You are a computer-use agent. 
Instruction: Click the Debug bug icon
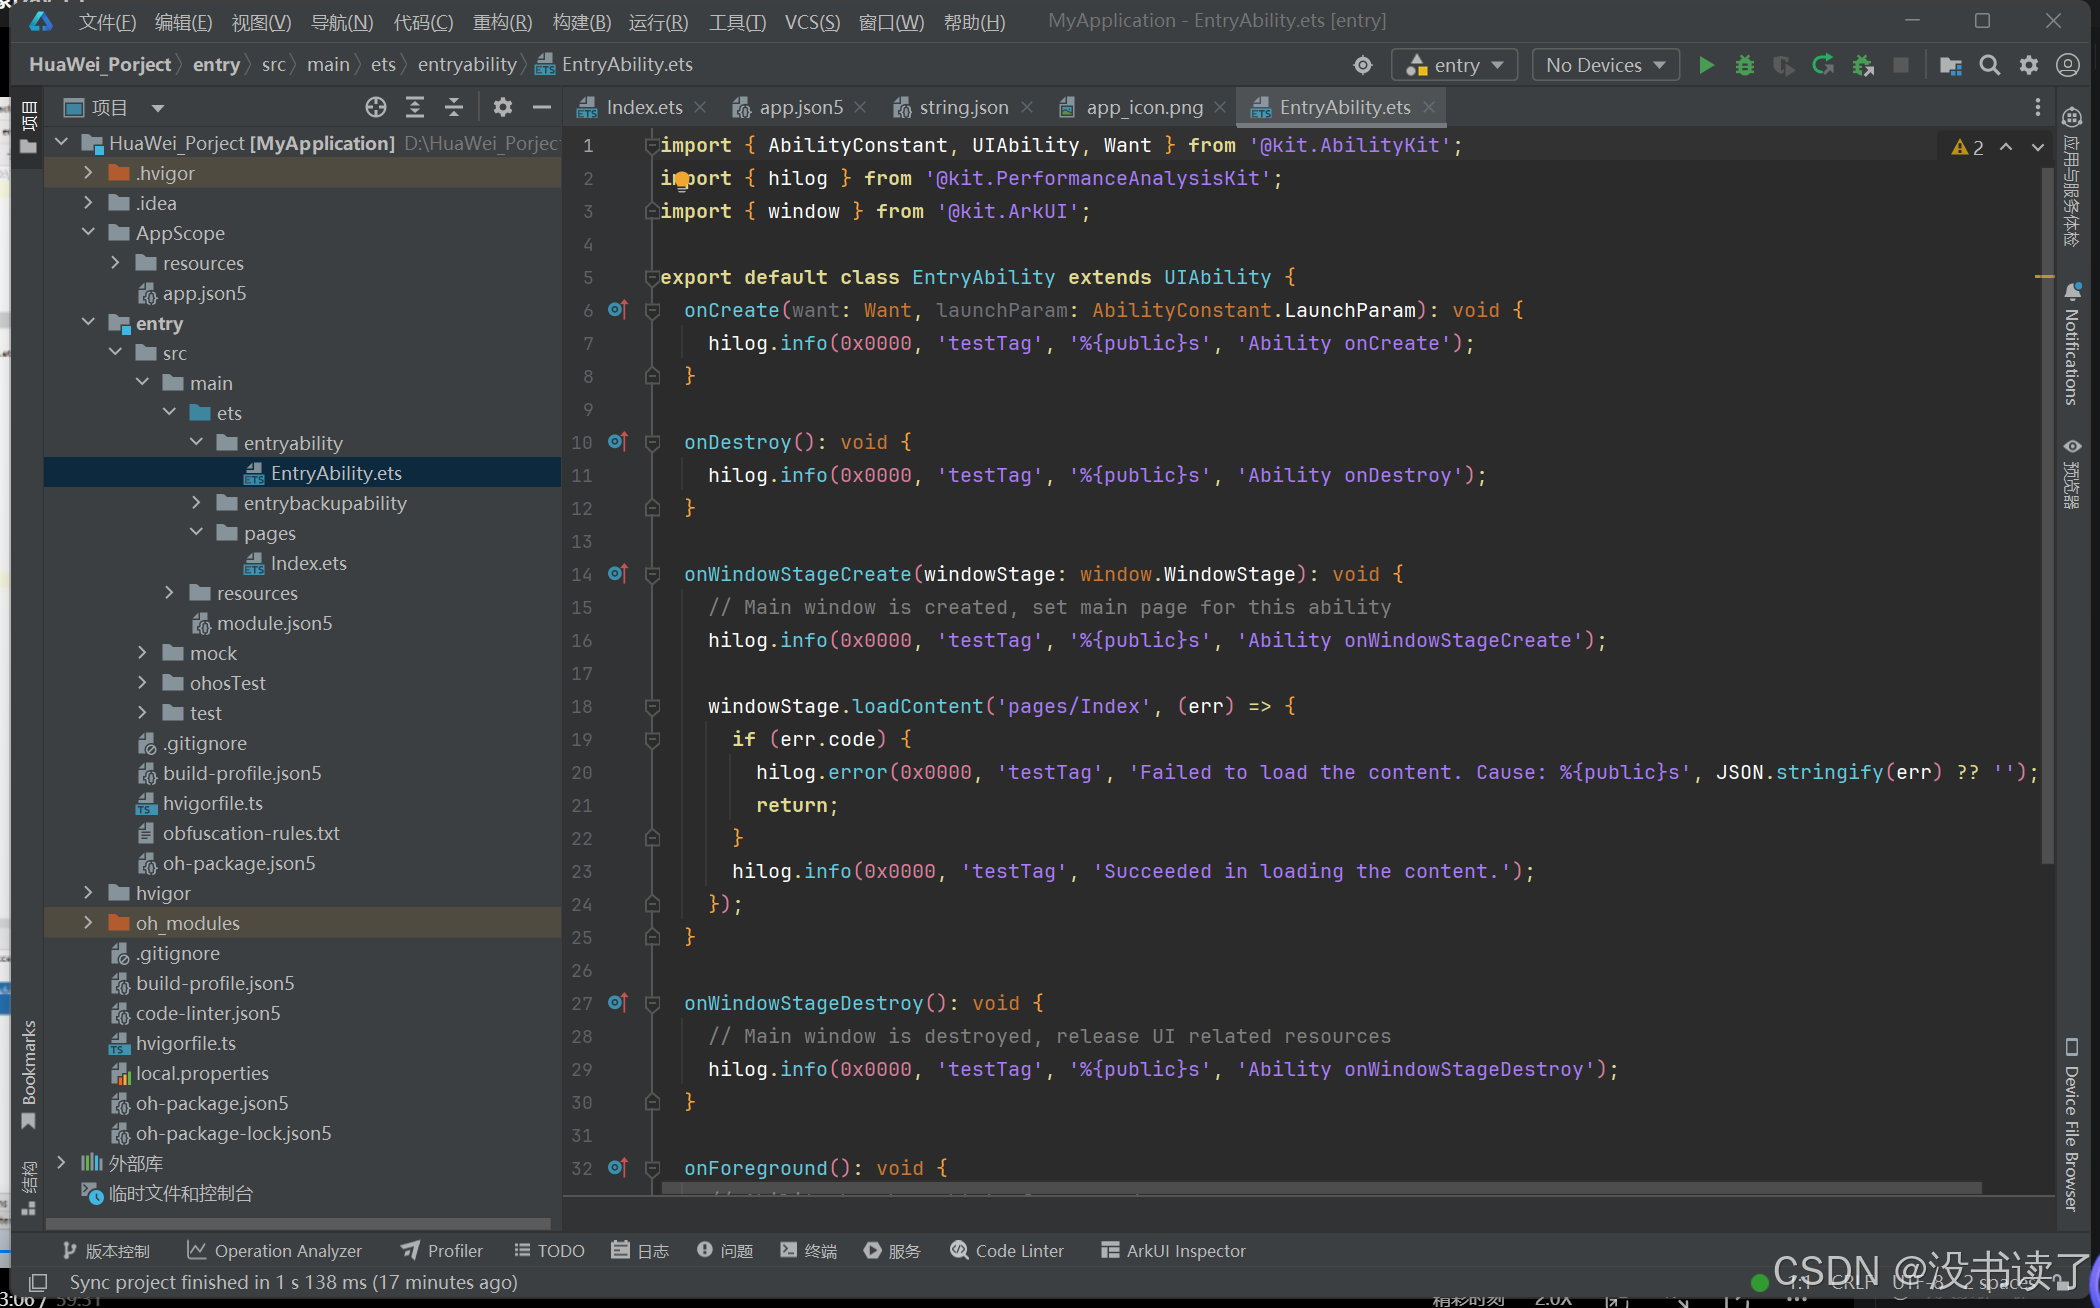click(1744, 66)
